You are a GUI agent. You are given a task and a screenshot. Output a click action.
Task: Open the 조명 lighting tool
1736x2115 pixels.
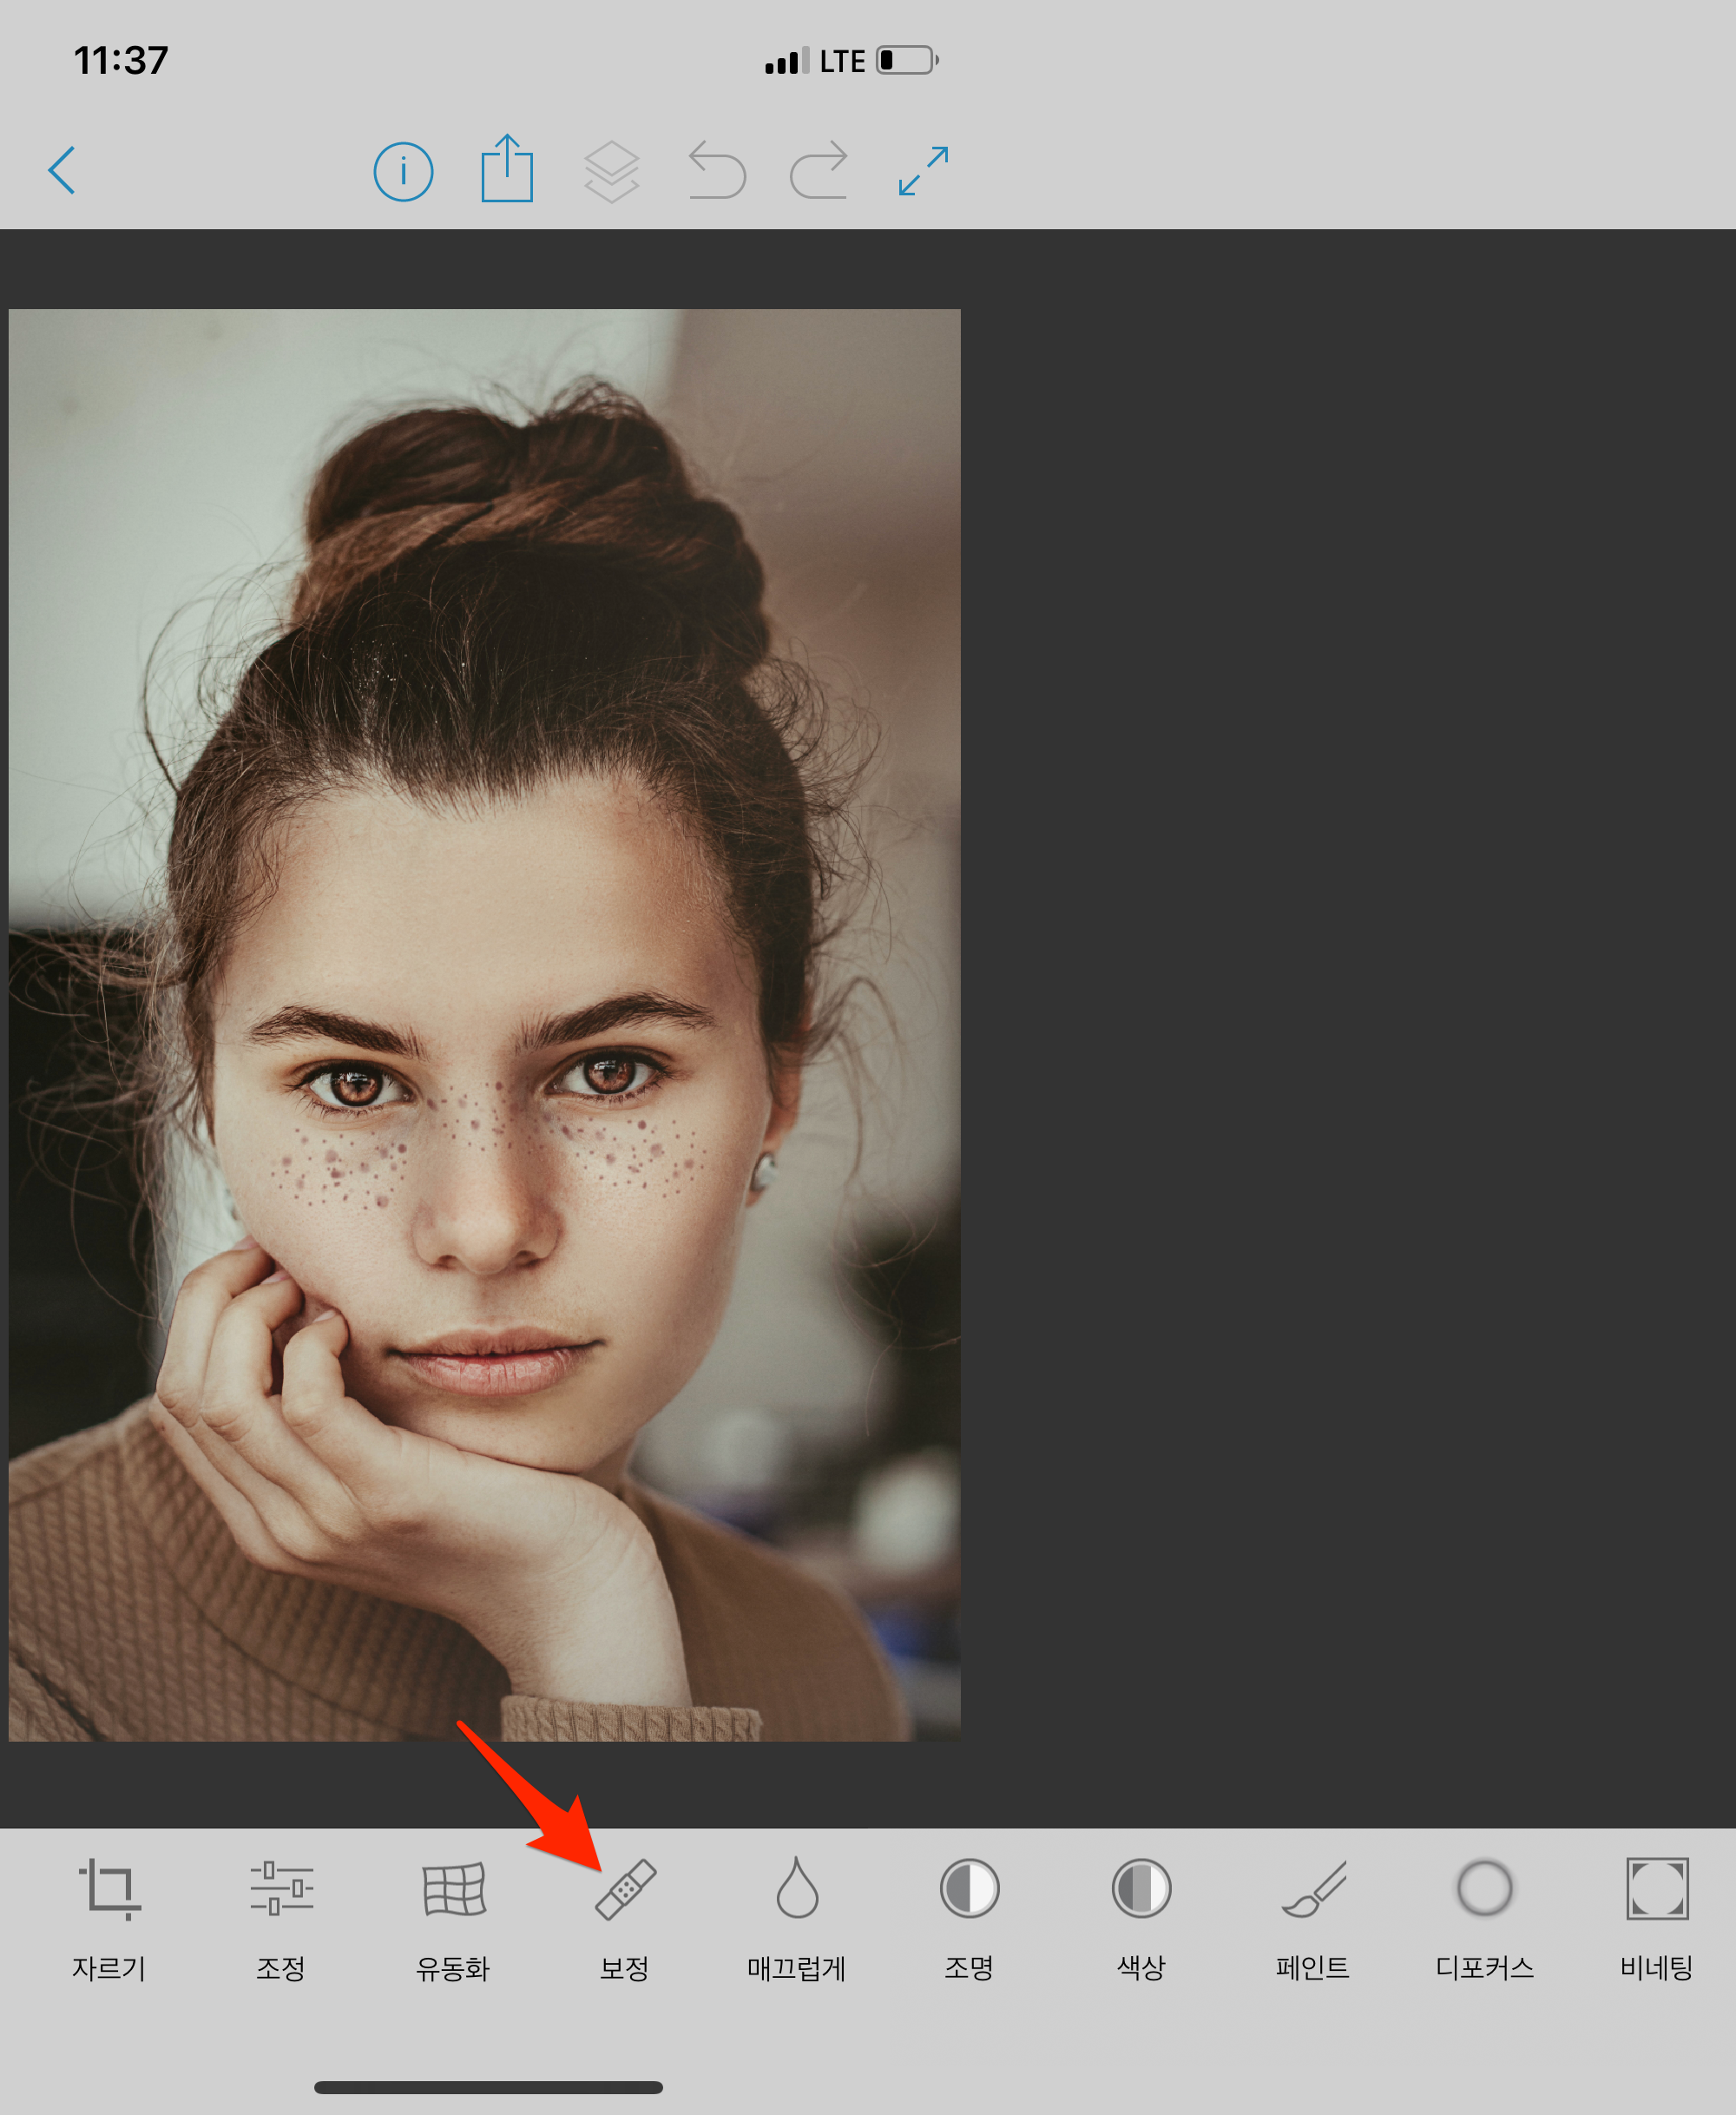(969, 1889)
